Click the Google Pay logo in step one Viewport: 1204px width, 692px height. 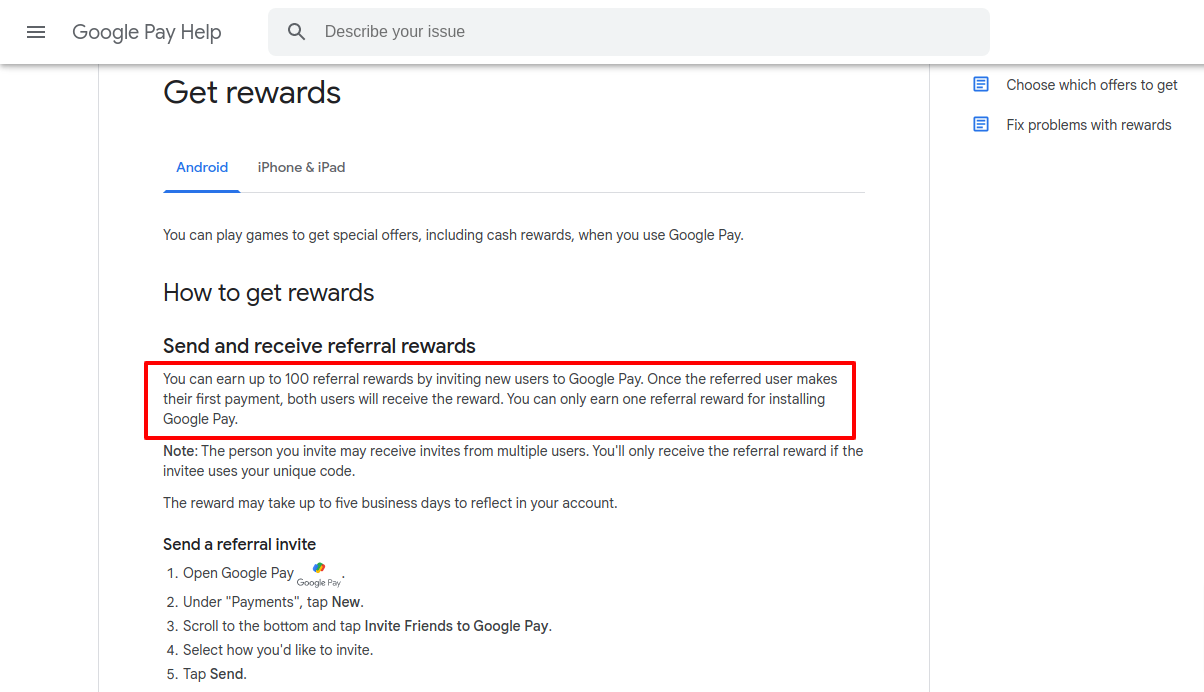tap(319, 574)
